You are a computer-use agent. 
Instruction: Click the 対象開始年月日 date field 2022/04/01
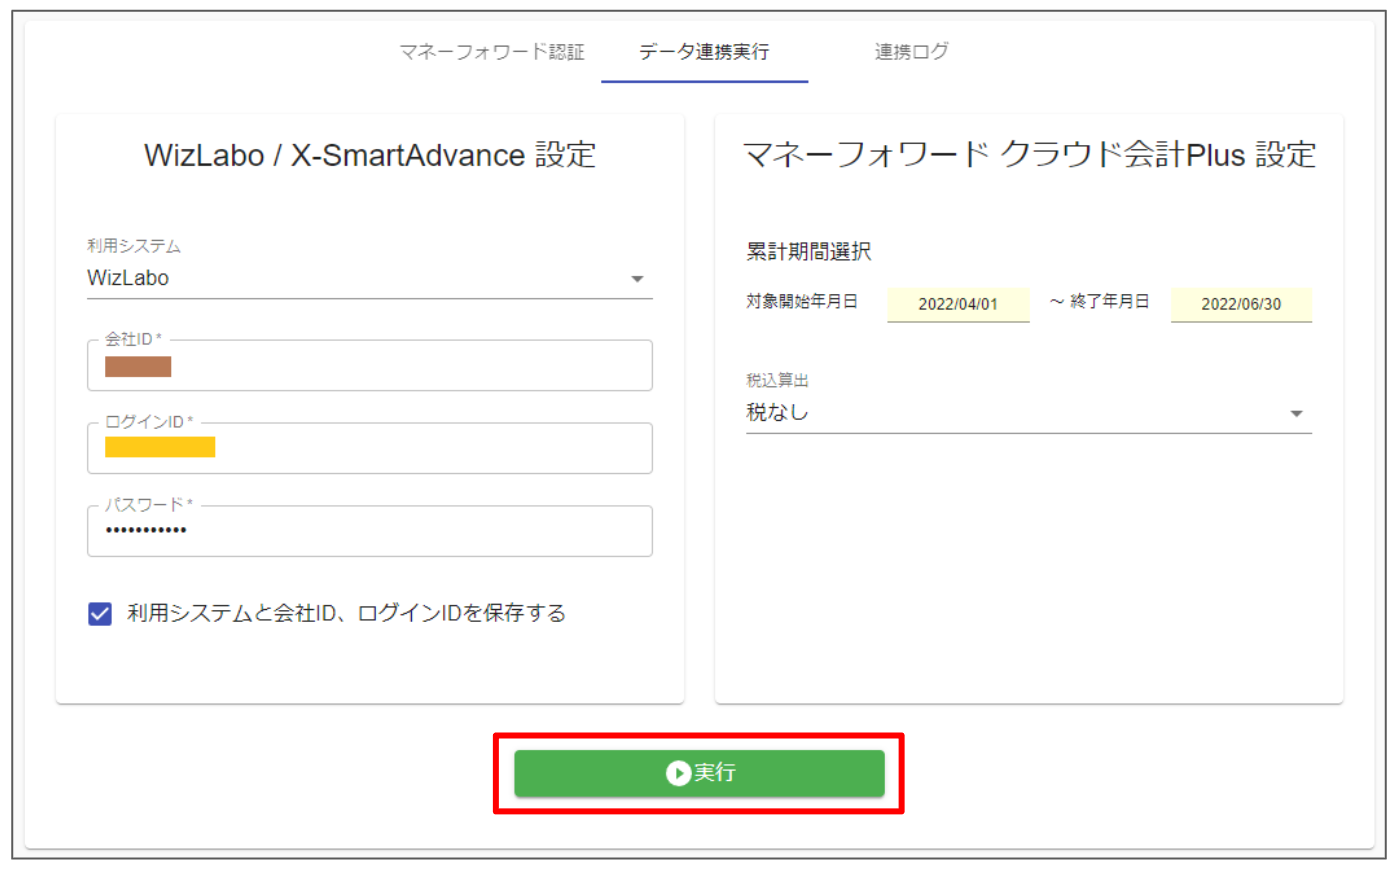(958, 304)
